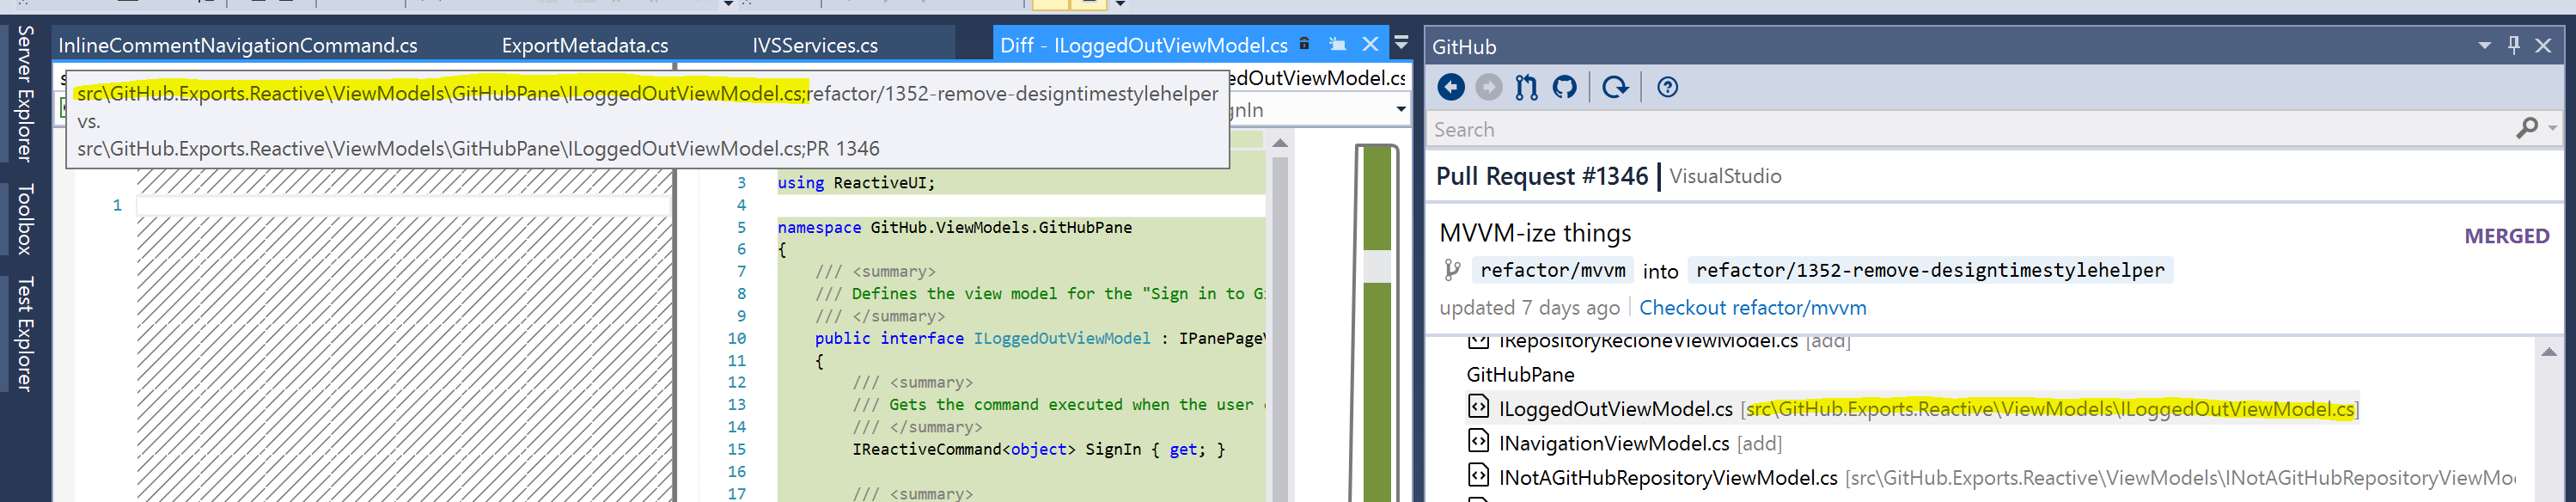
Task: Refresh the GitHub pane
Action: tap(1615, 88)
